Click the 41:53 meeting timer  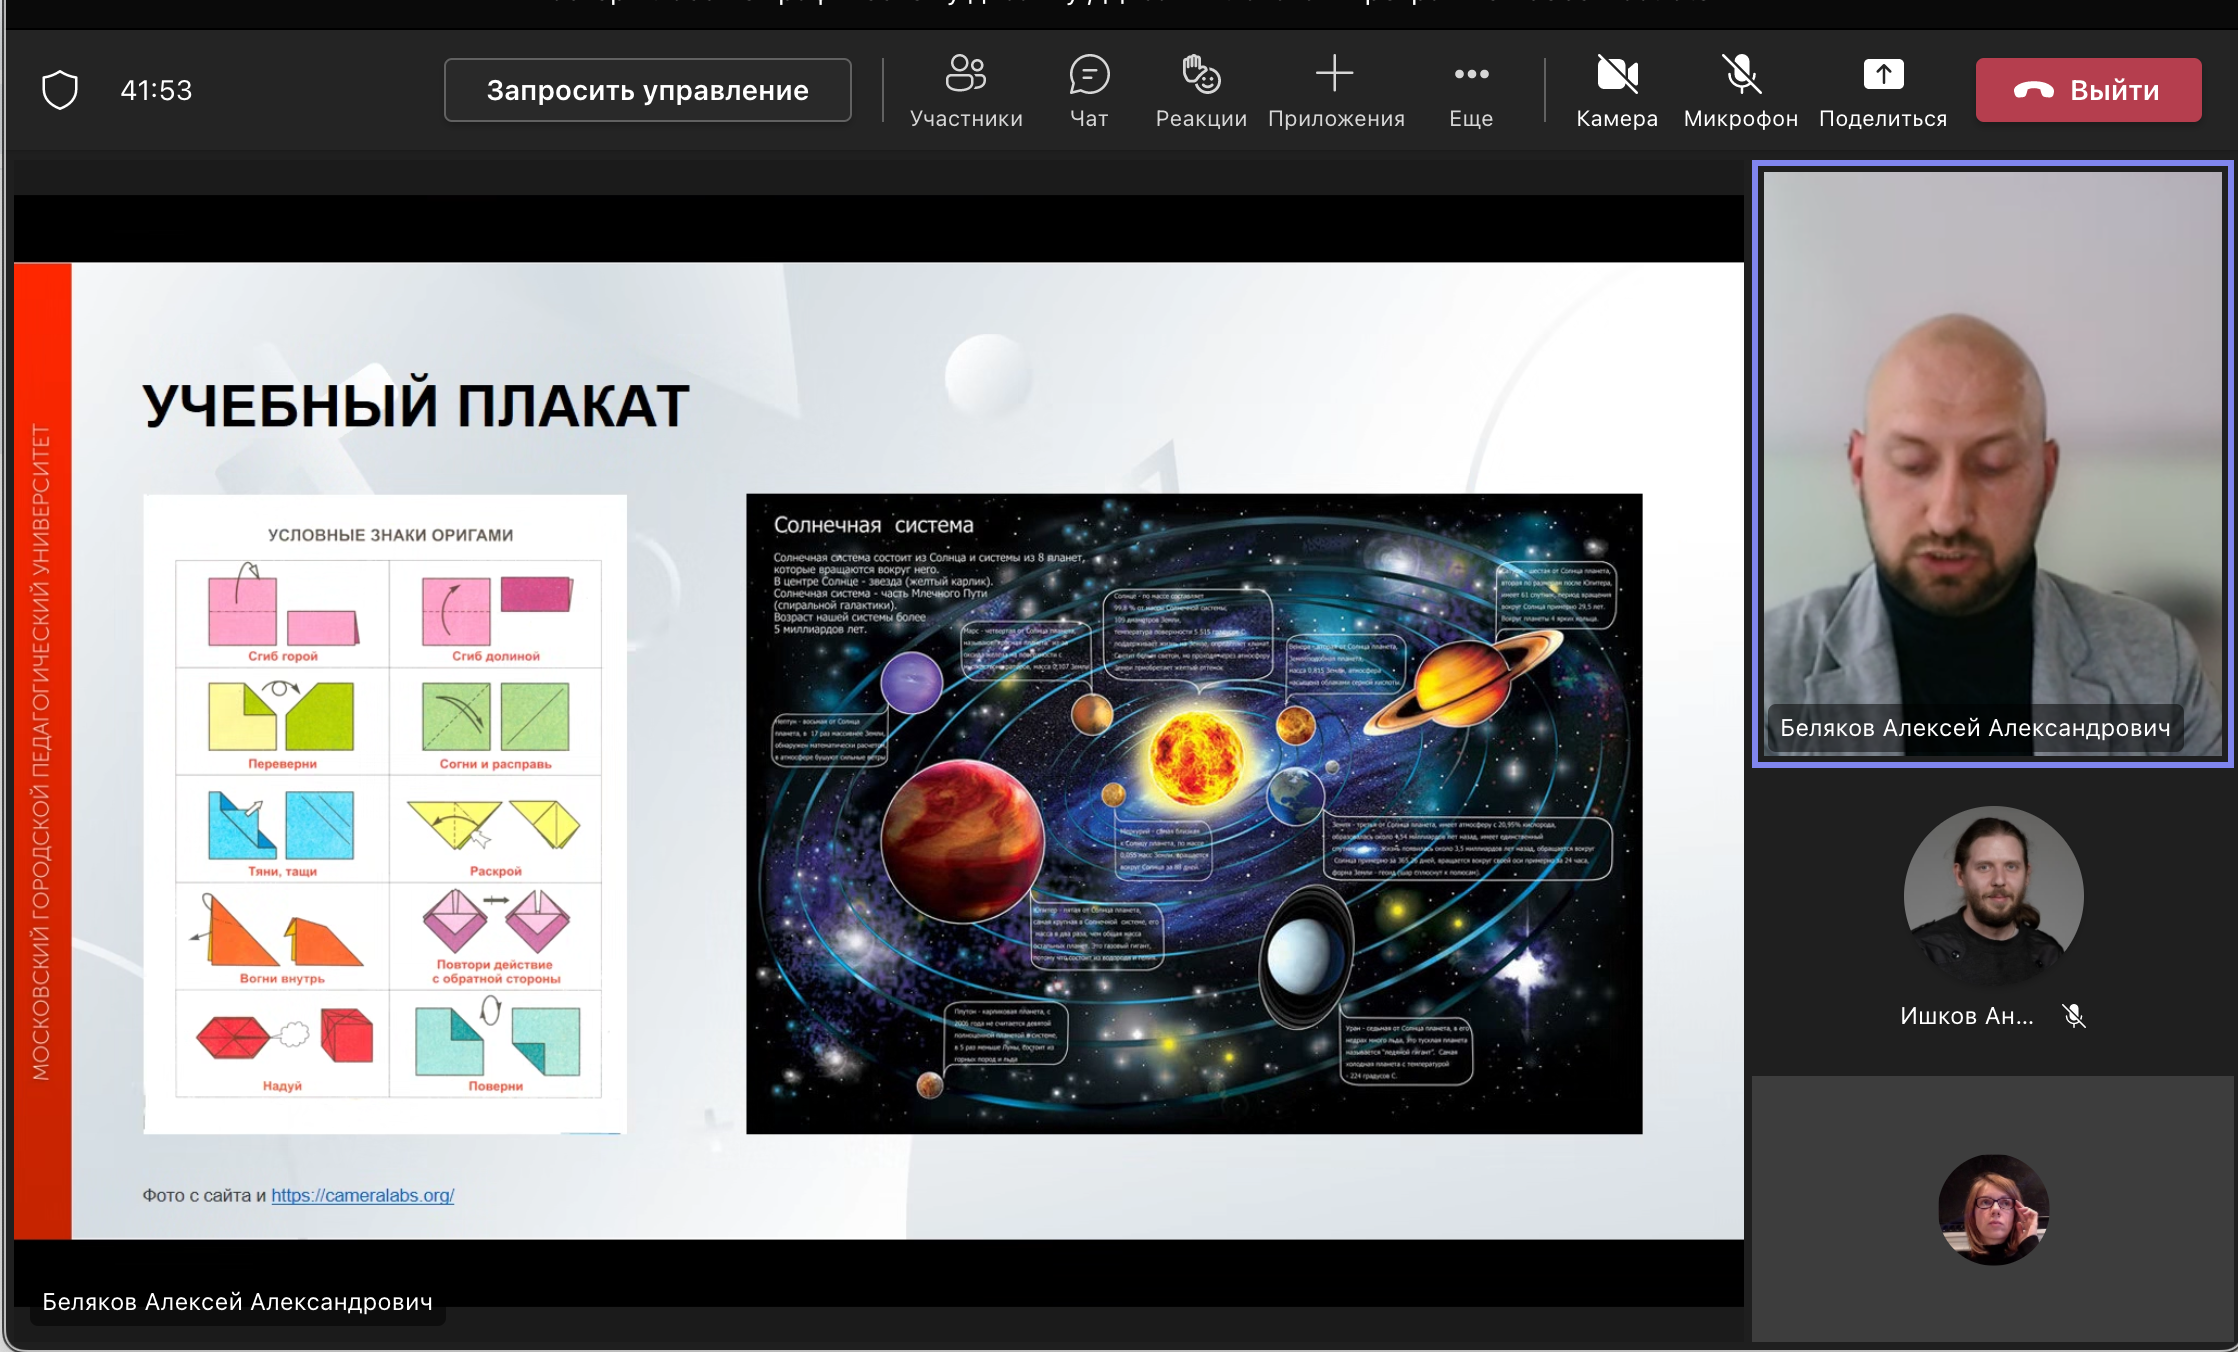(156, 90)
